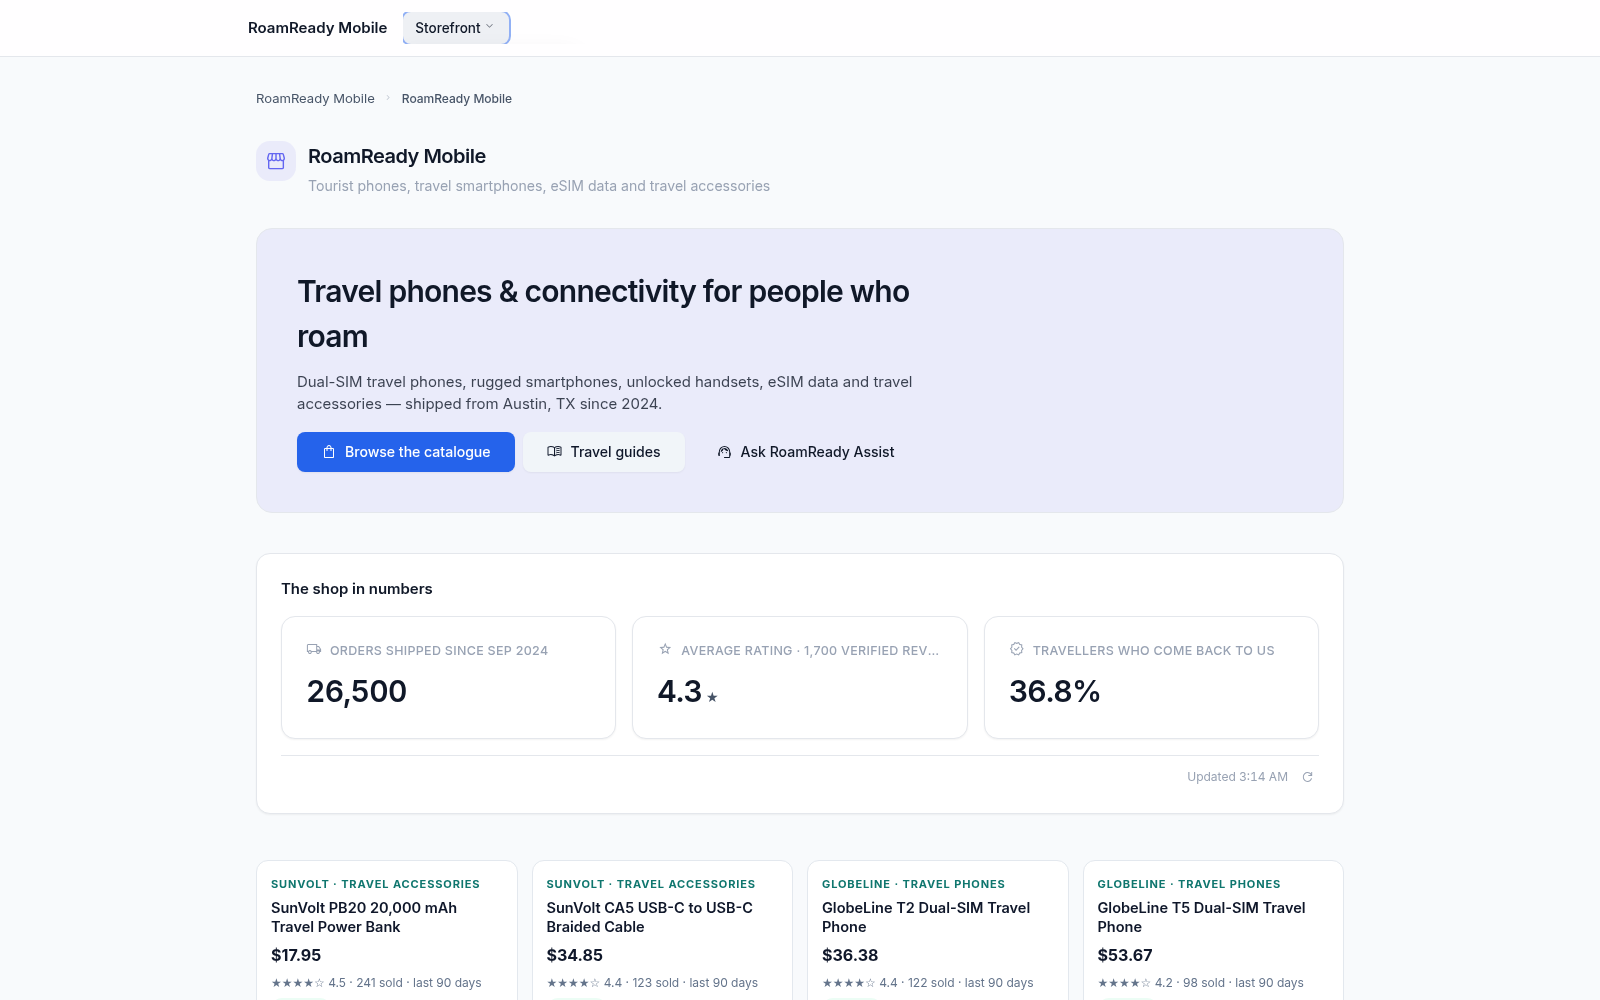Open the Storefront dropdown
Image resolution: width=1600 pixels, height=1000 pixels.
click(456, 28)
